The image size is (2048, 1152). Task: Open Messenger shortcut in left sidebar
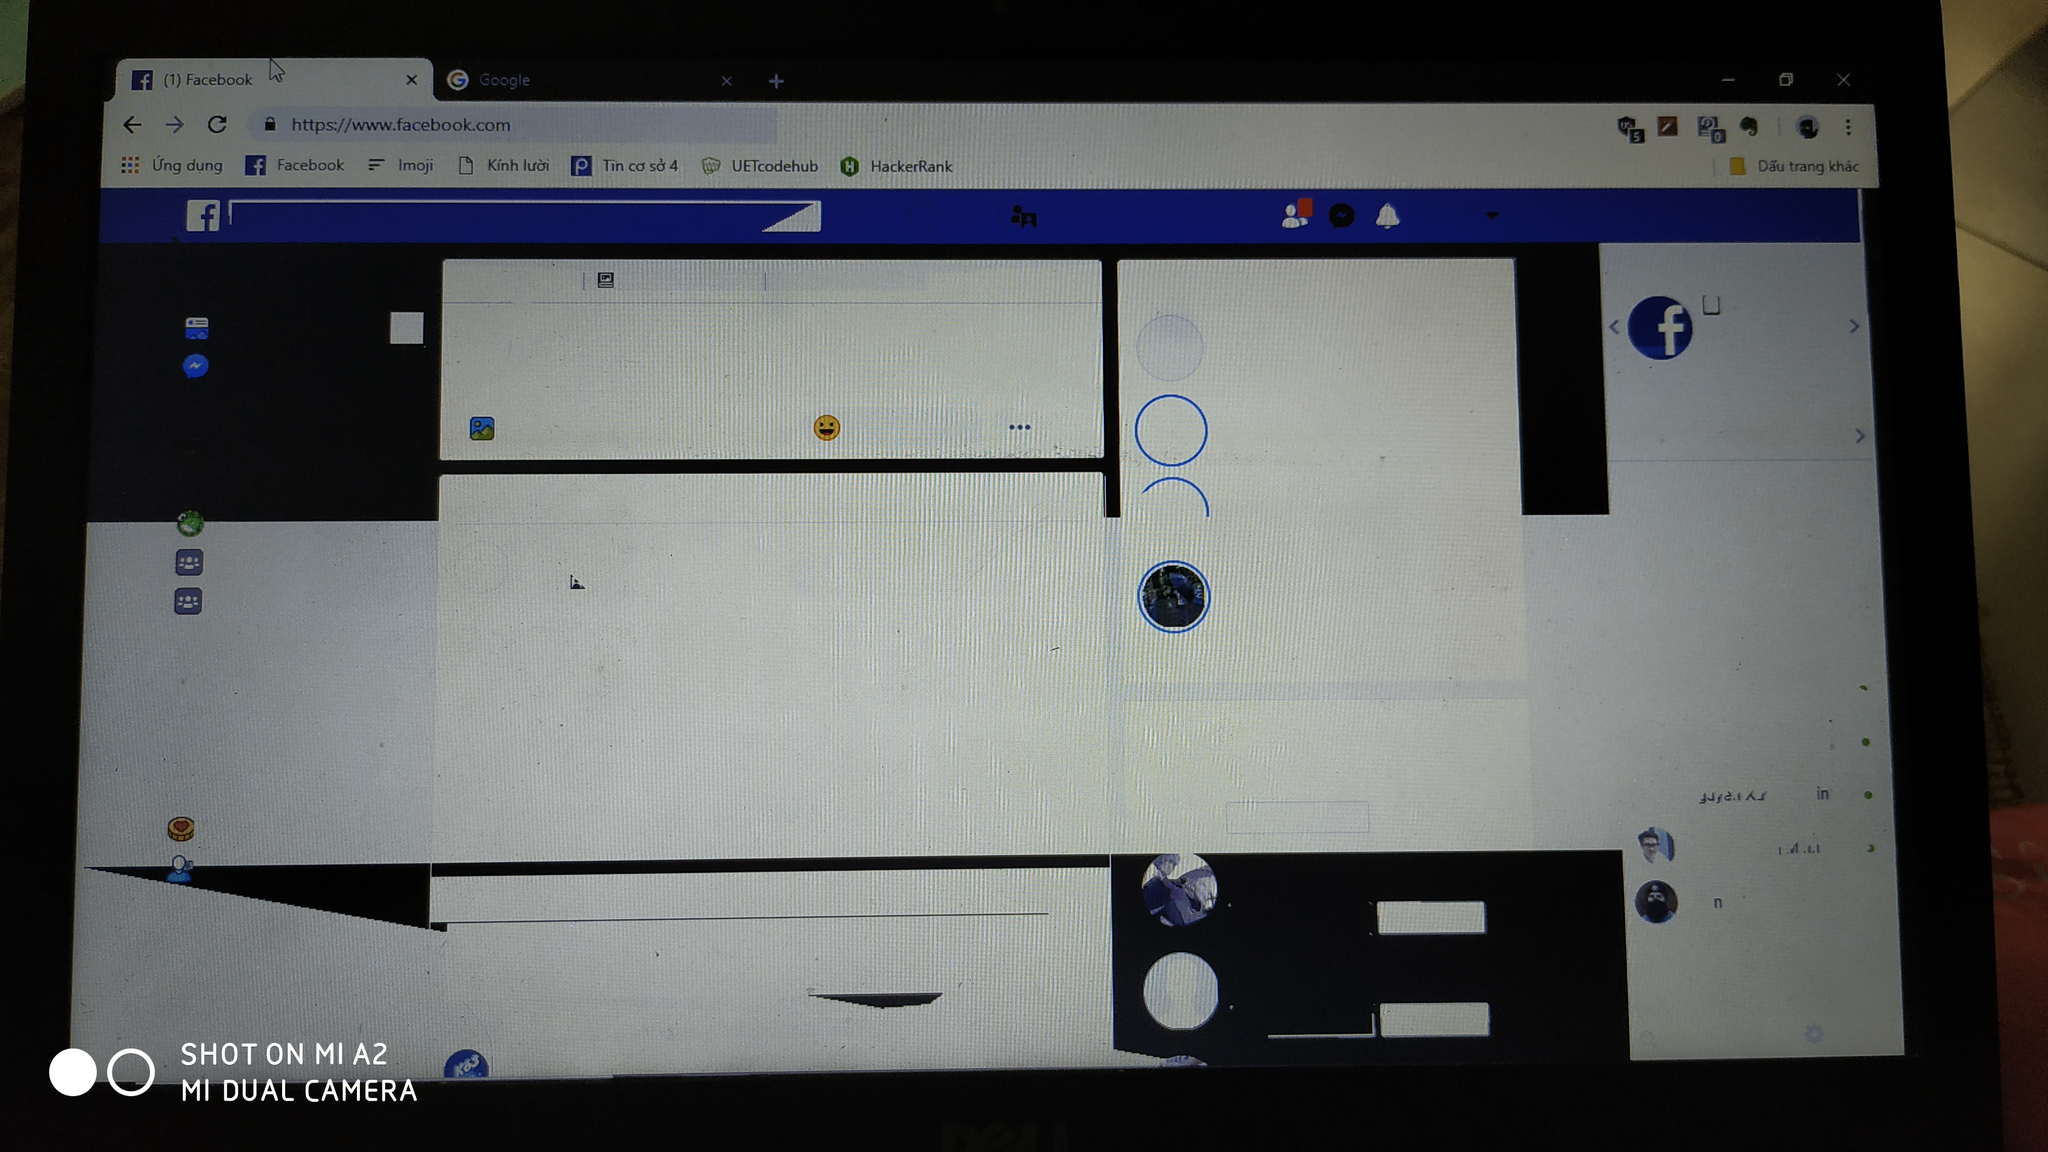(x=196, y=366)
